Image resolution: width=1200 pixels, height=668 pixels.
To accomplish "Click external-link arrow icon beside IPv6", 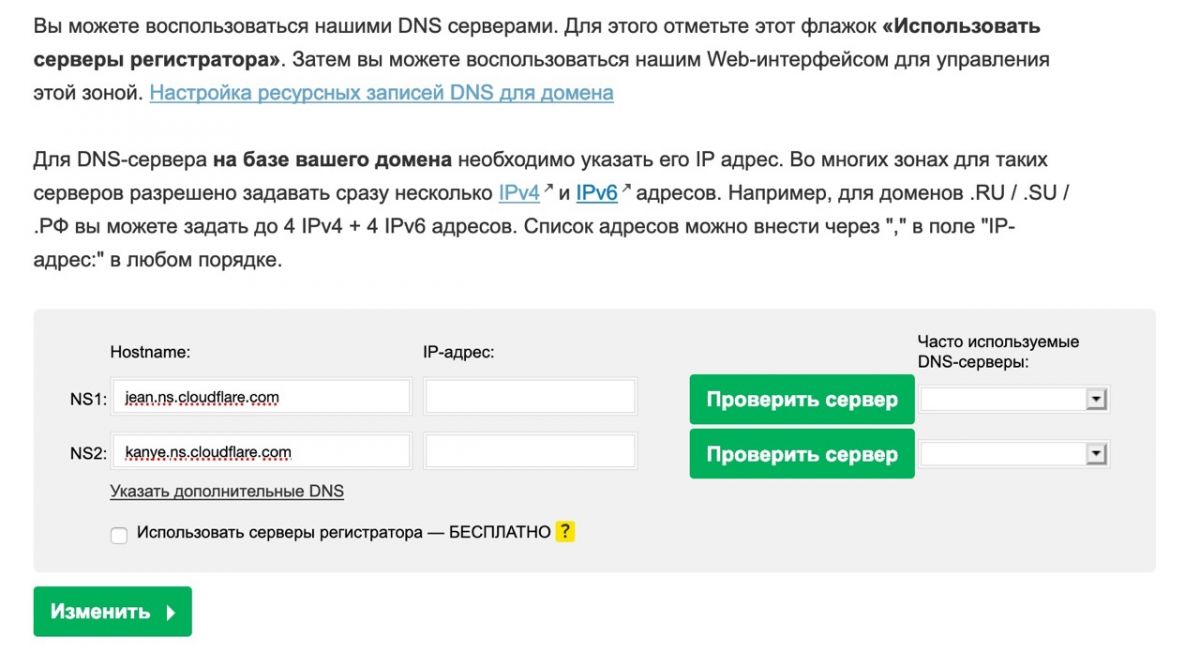I will click(626, 187).
